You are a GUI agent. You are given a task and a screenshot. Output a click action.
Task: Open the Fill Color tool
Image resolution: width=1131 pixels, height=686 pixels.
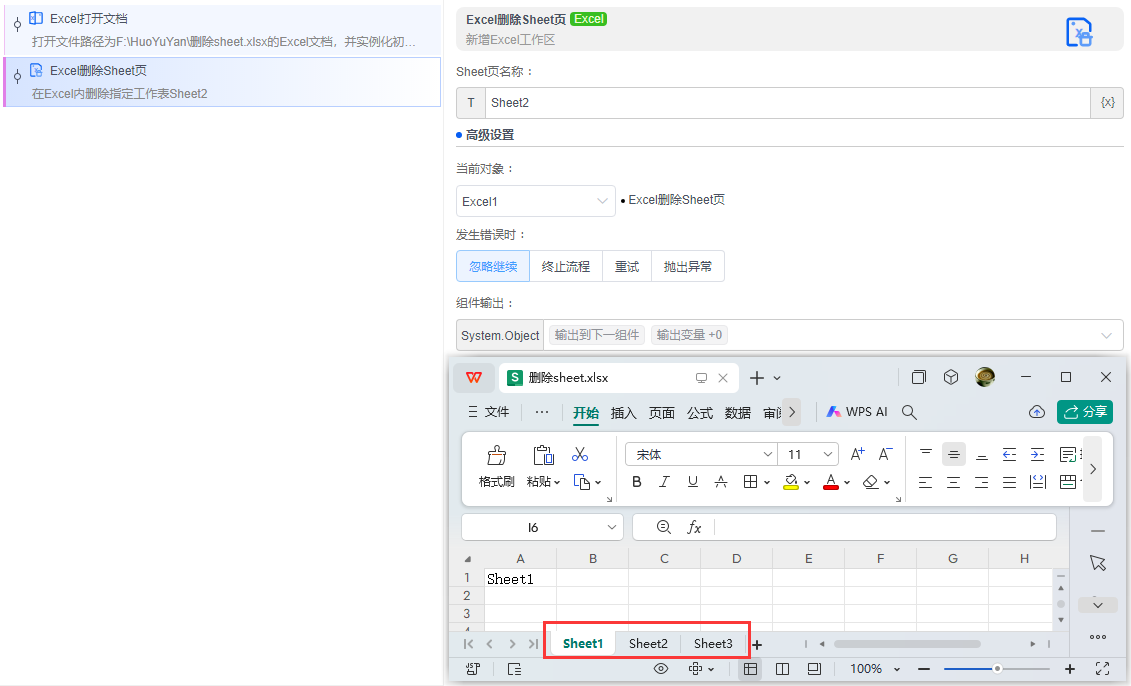[x=792, y=481]
